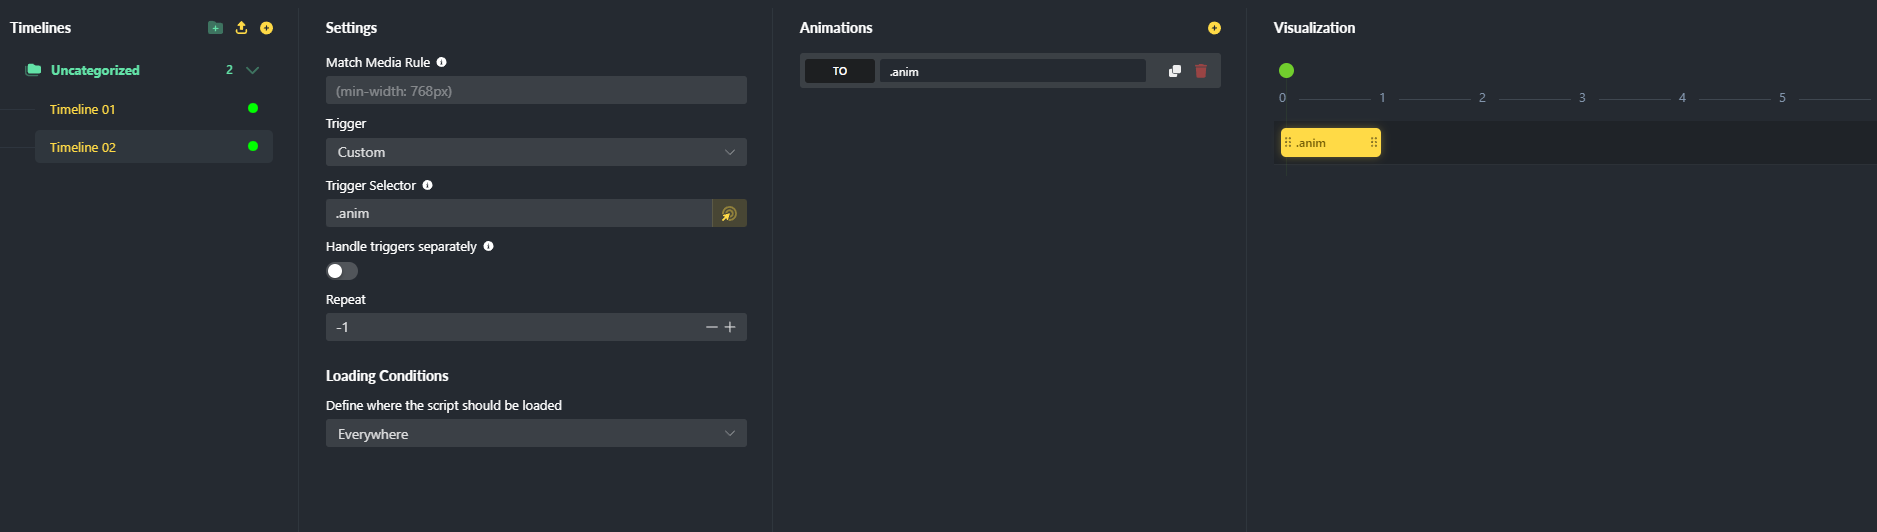Click the Match Media Rule input field
1877x532 pixels.
point(536,91)
